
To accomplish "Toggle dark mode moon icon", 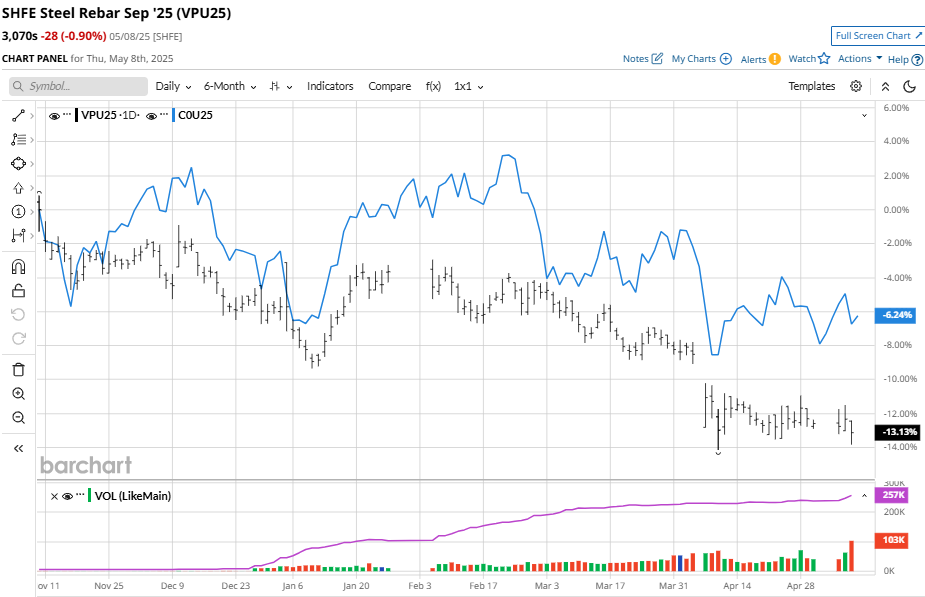I will click(910, 87).
